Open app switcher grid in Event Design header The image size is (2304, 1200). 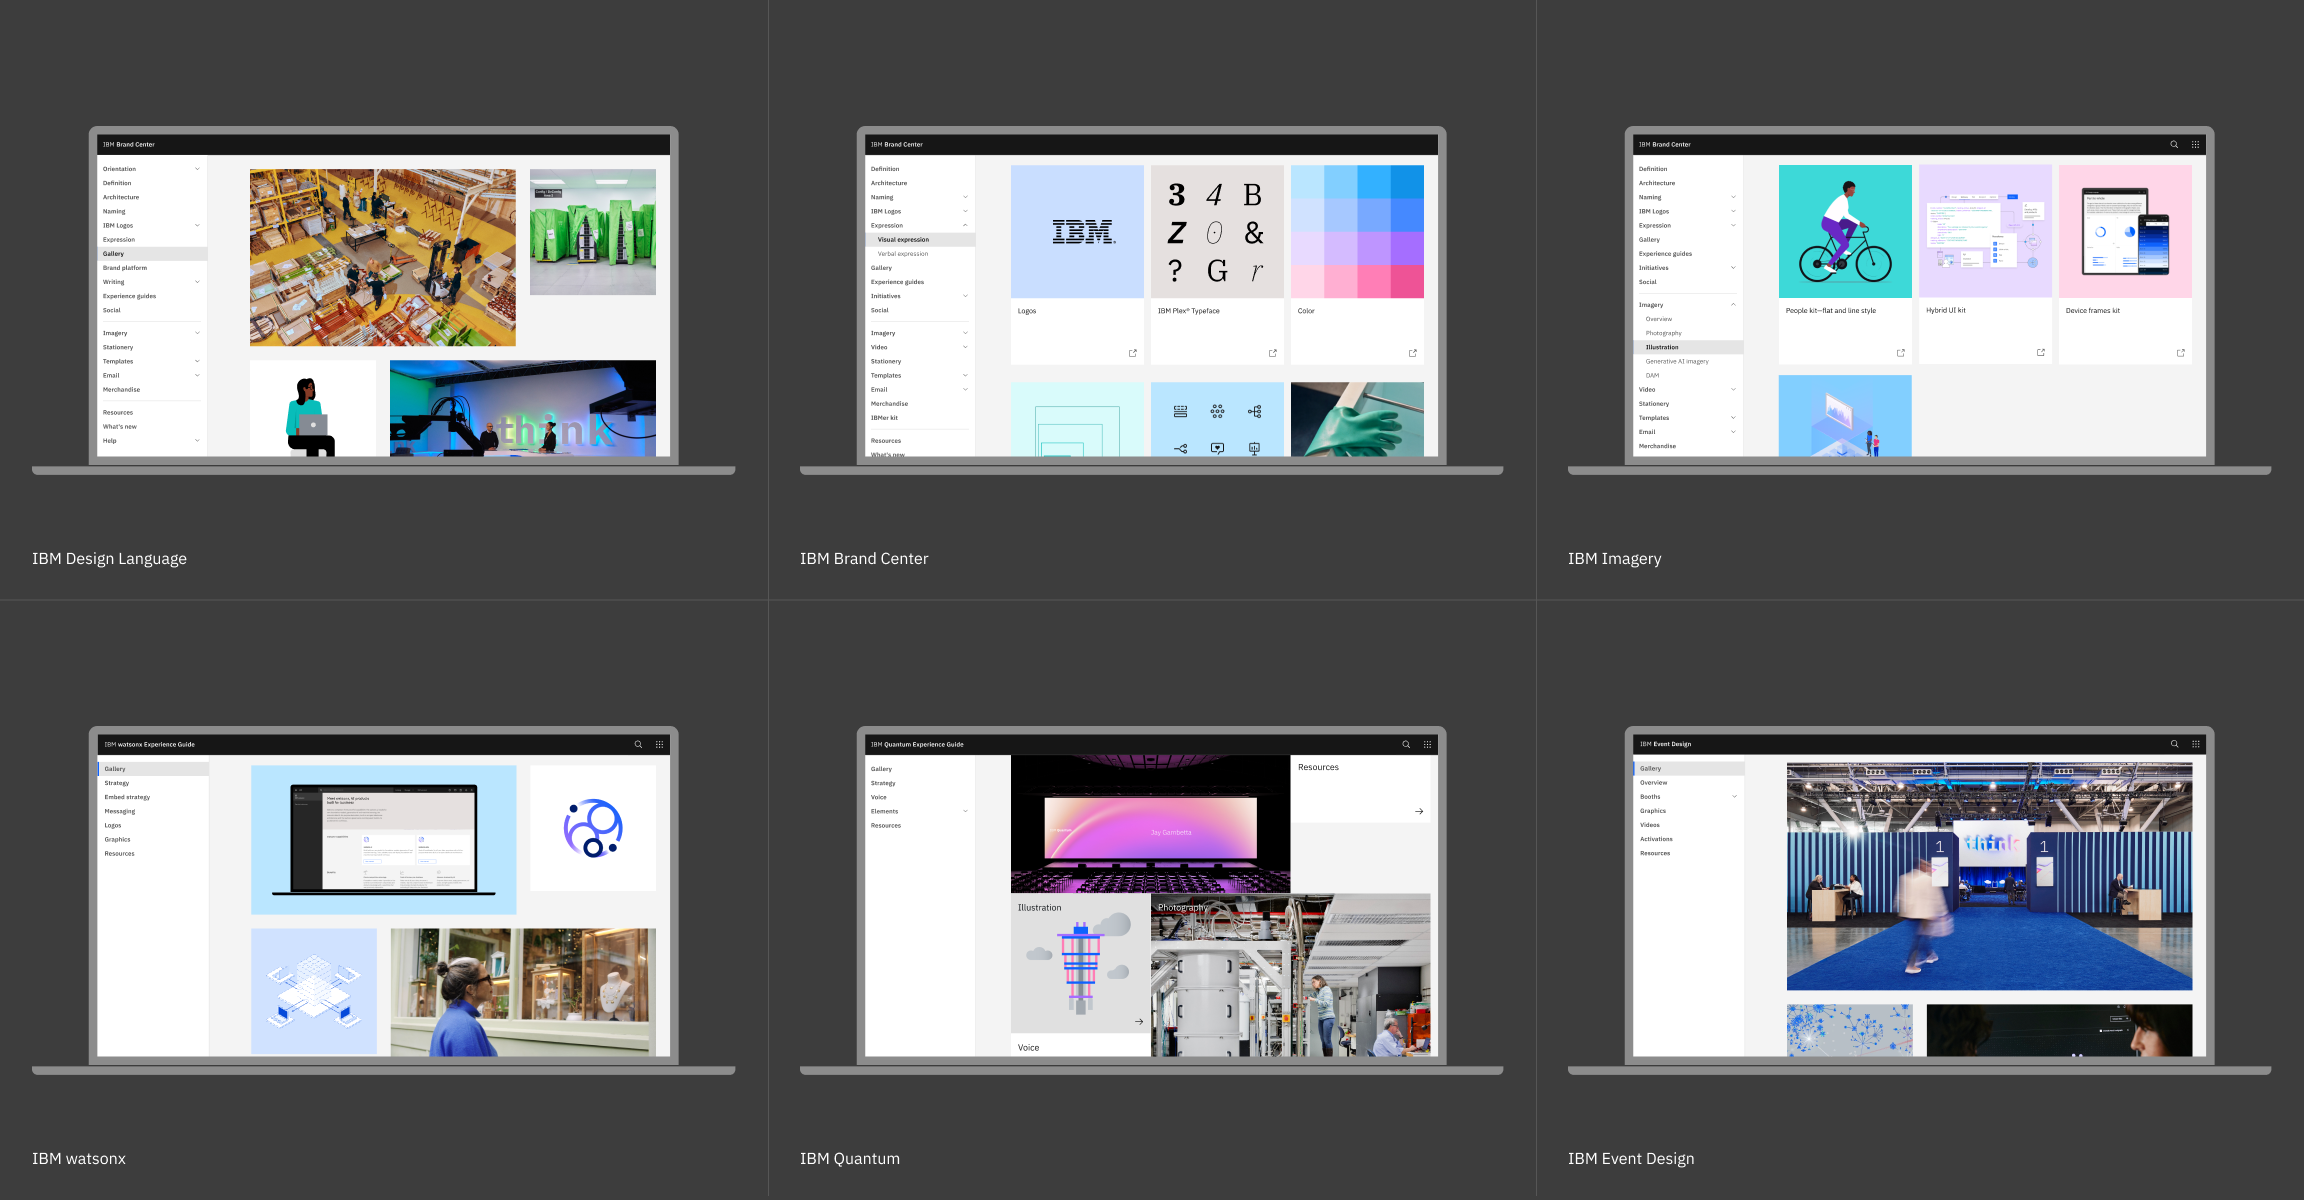click(x=2195, y=744)
